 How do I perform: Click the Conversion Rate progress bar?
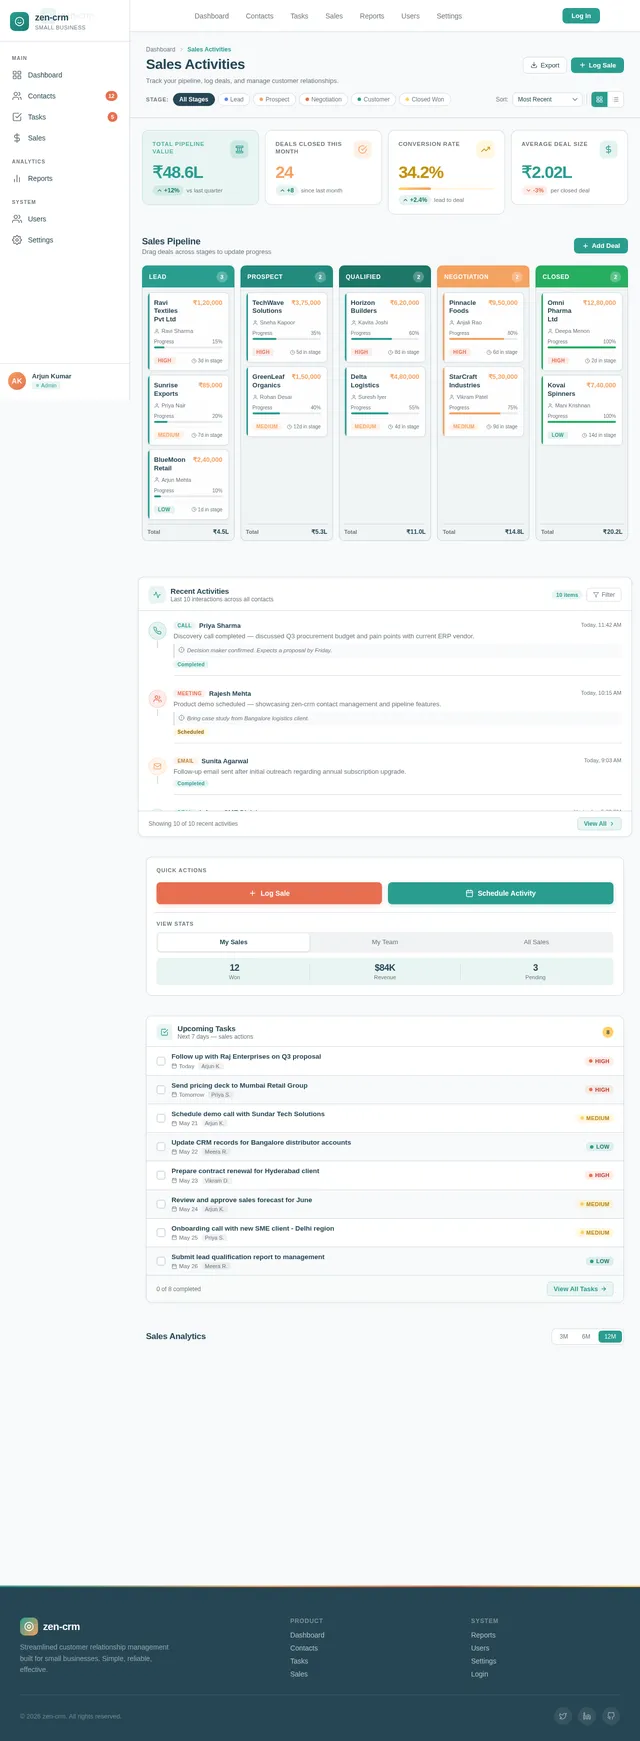tap(446, 188)
